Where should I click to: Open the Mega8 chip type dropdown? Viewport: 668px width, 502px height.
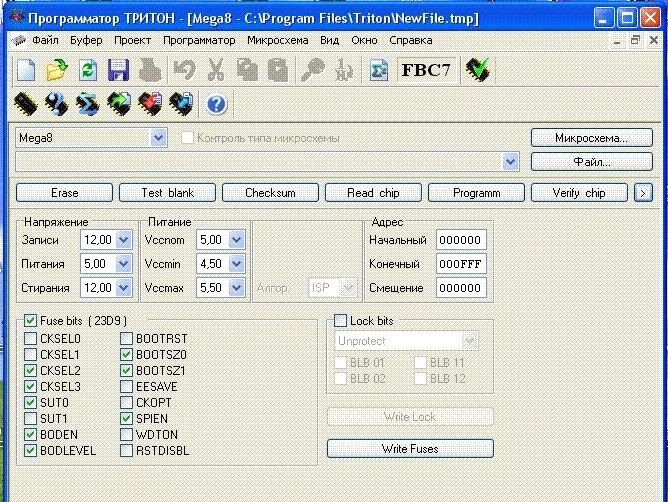[158, 138]
